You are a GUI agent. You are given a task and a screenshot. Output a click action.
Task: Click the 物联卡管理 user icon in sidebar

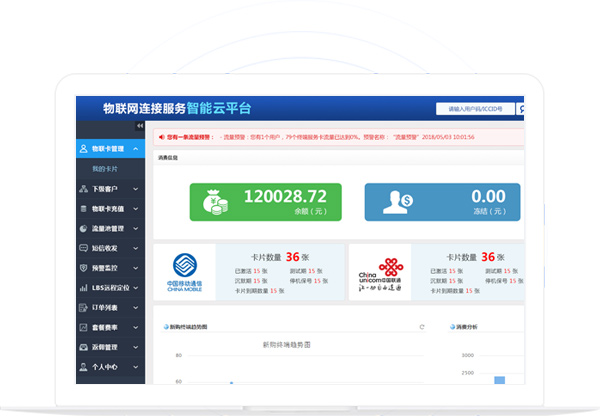click(x=84, y=149)
